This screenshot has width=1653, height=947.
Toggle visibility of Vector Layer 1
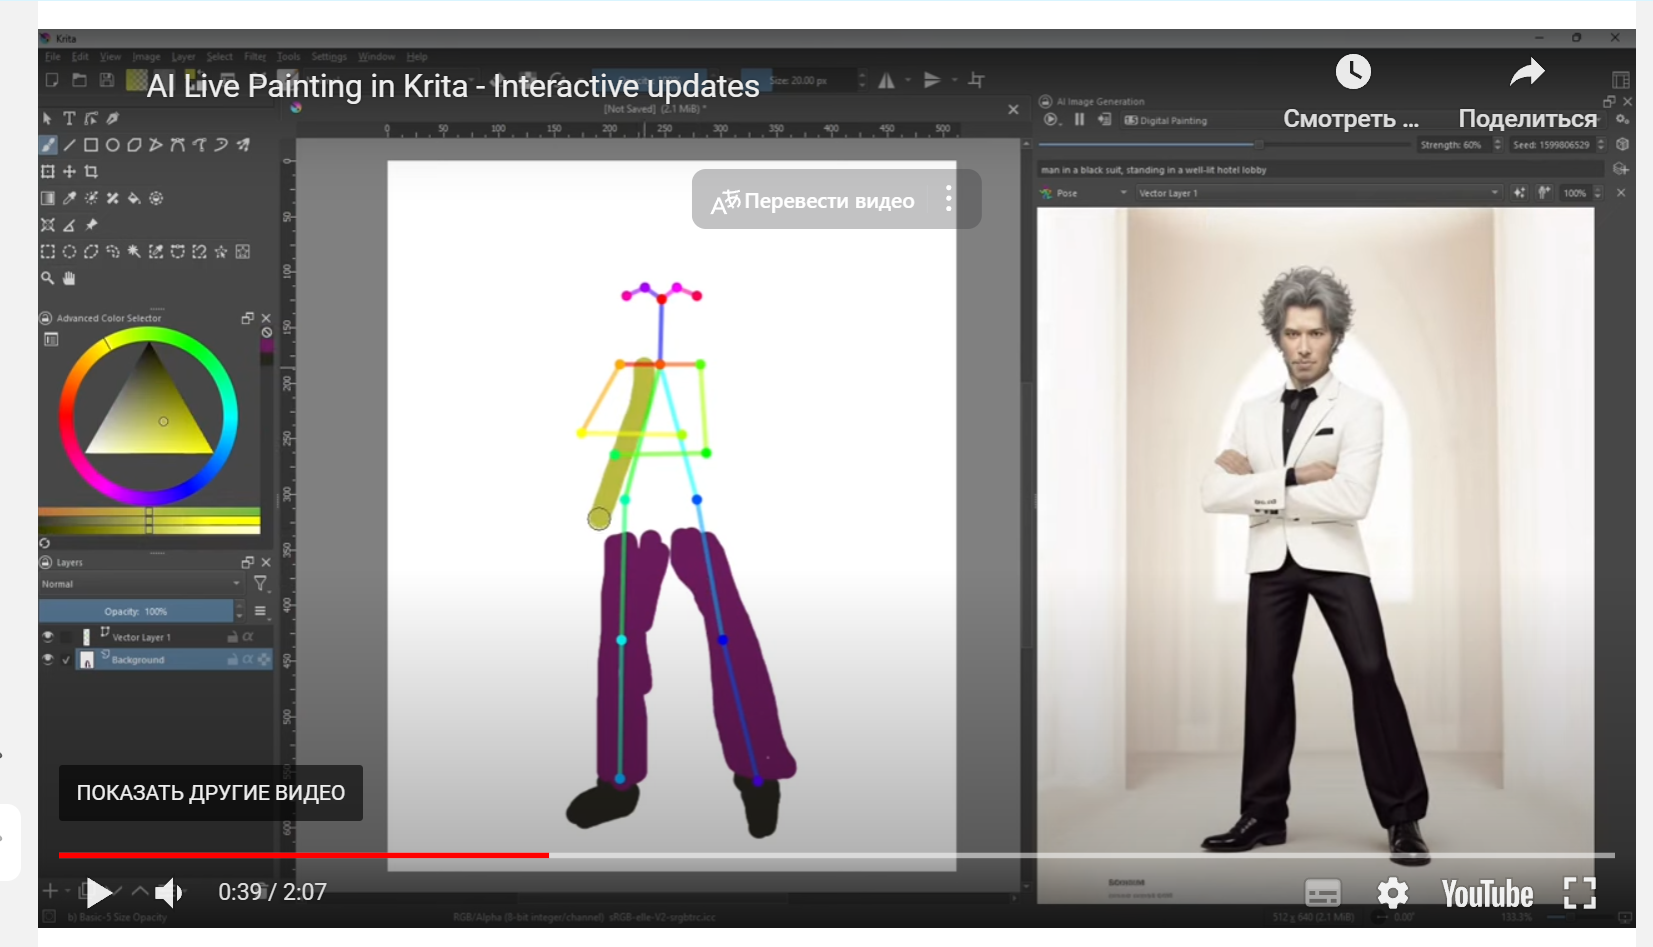click(x=47, y=636)
